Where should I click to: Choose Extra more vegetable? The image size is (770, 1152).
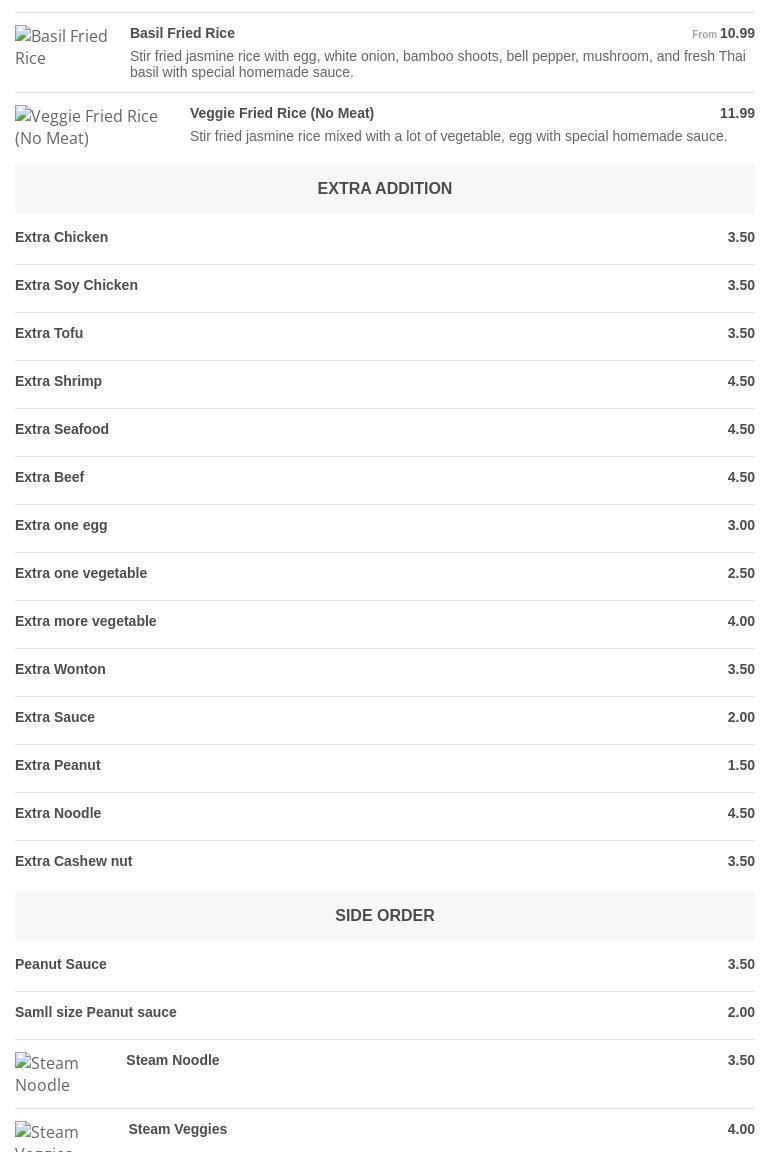[x=86, y=621]
